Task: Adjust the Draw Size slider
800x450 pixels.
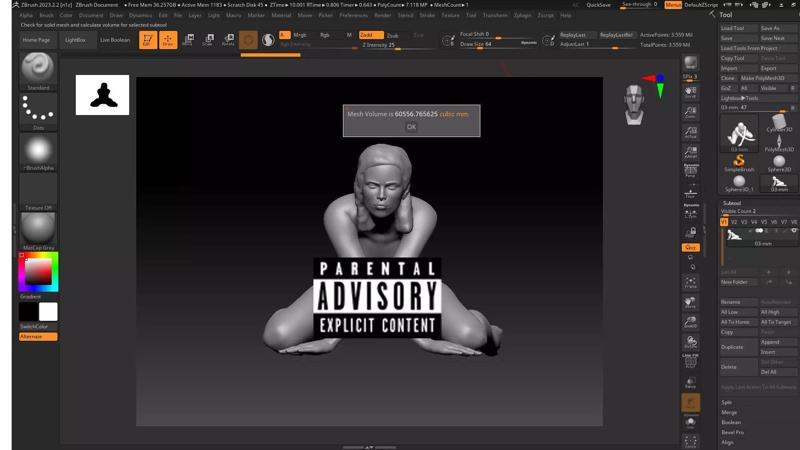Action: [x=495, y=44]
